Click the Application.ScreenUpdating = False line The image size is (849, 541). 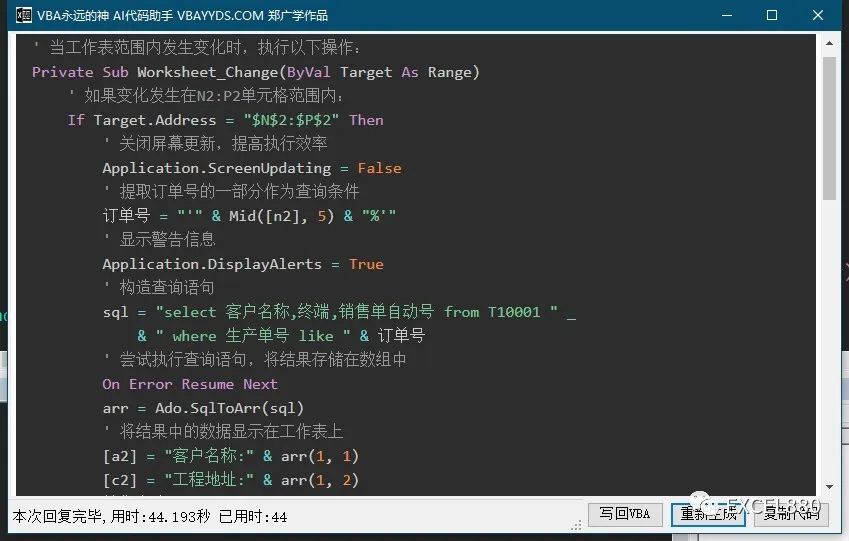(x=252, y=168)
